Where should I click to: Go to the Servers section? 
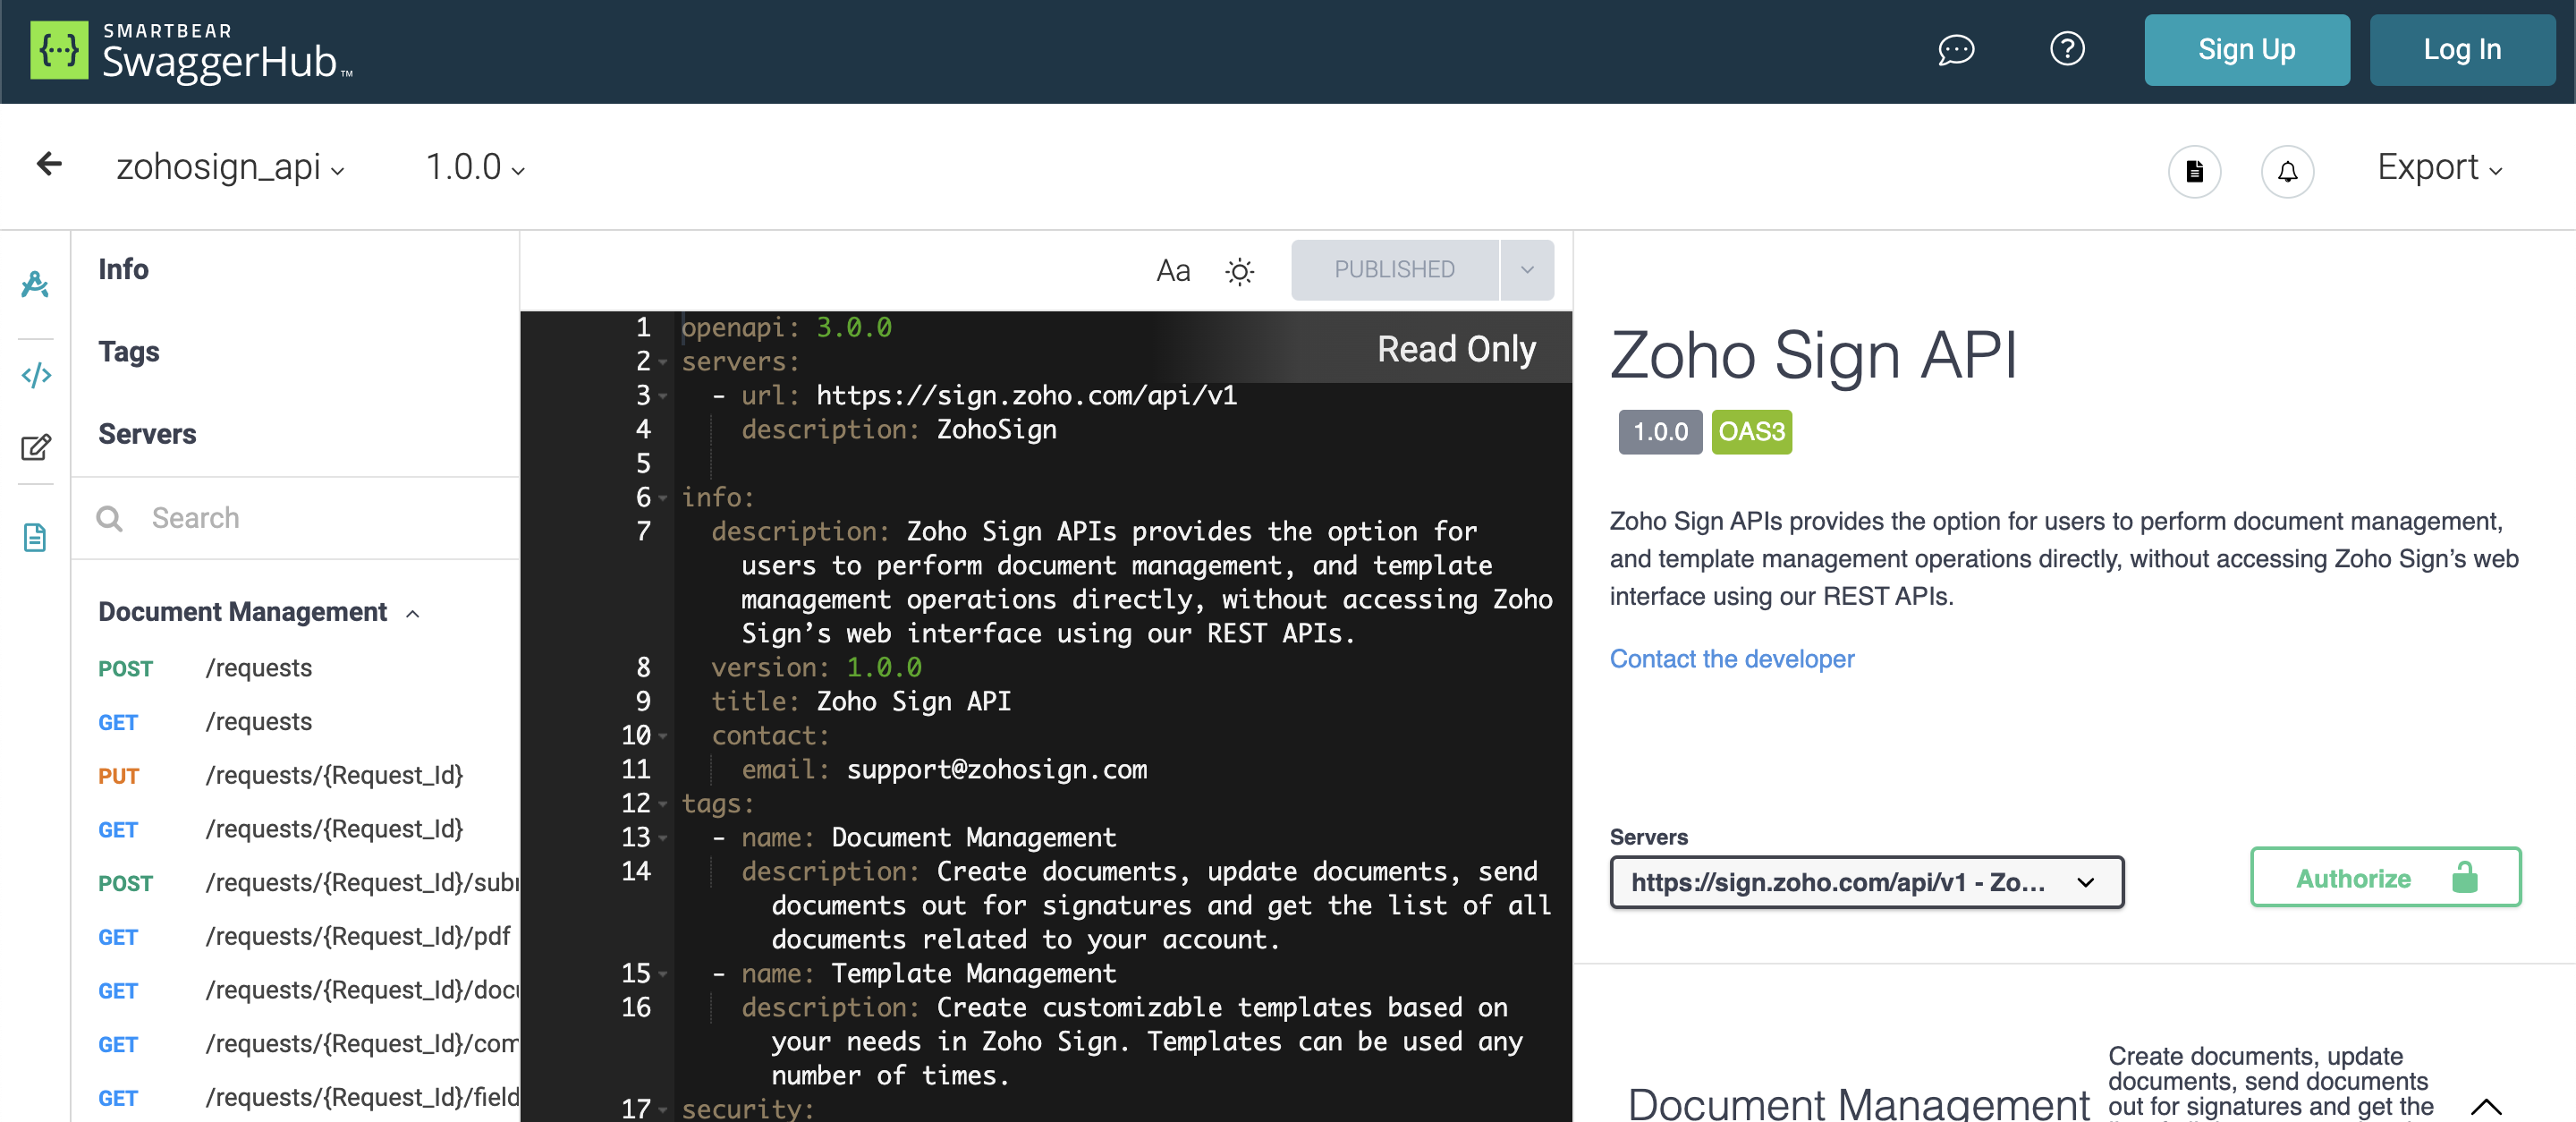[x=147, y=434]
